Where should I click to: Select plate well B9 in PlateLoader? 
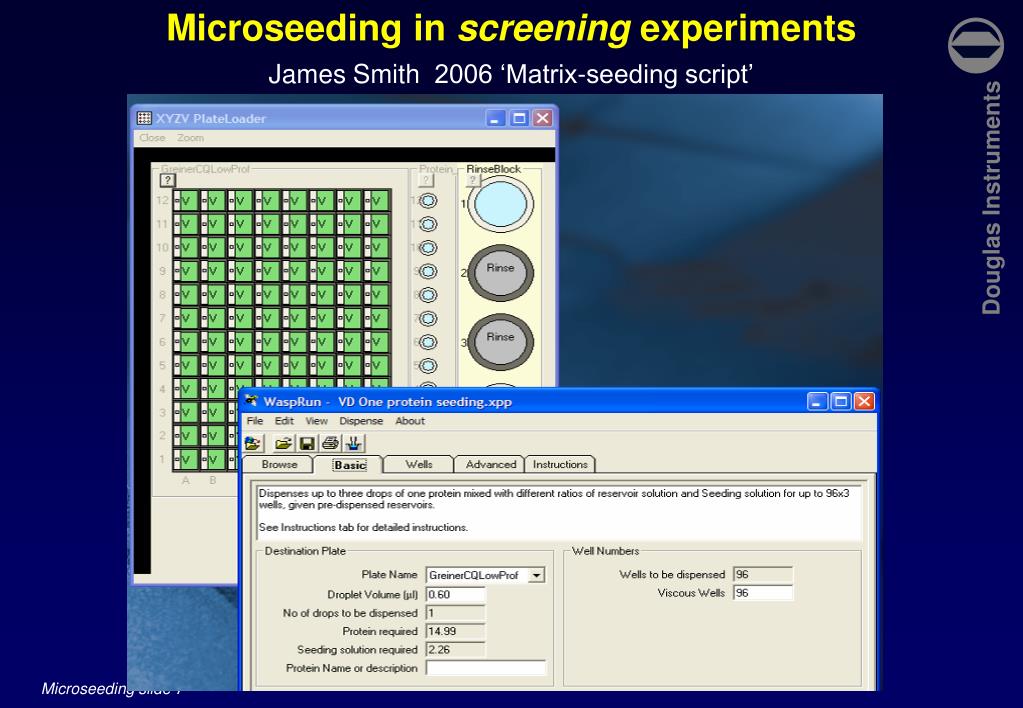click(213, 271)
